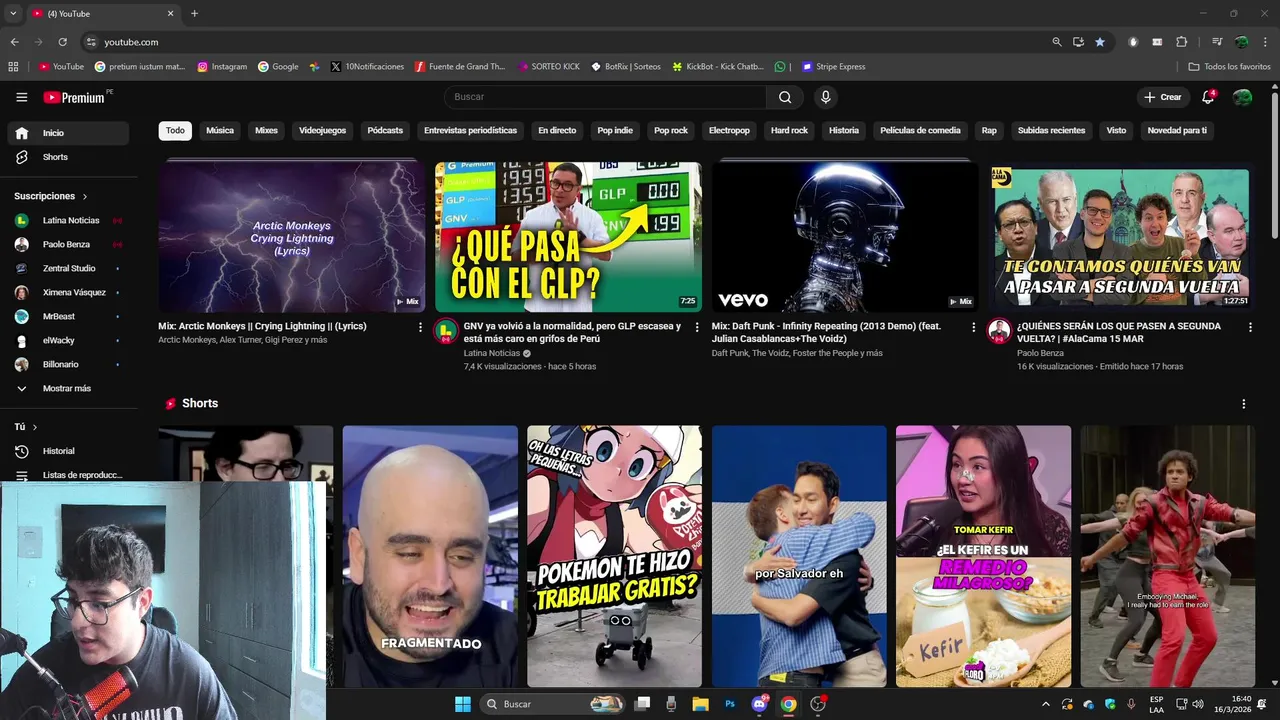This screenshot has width=1280, height=720.
Task: Open Zentral Studio subscription
Action: 68,268
